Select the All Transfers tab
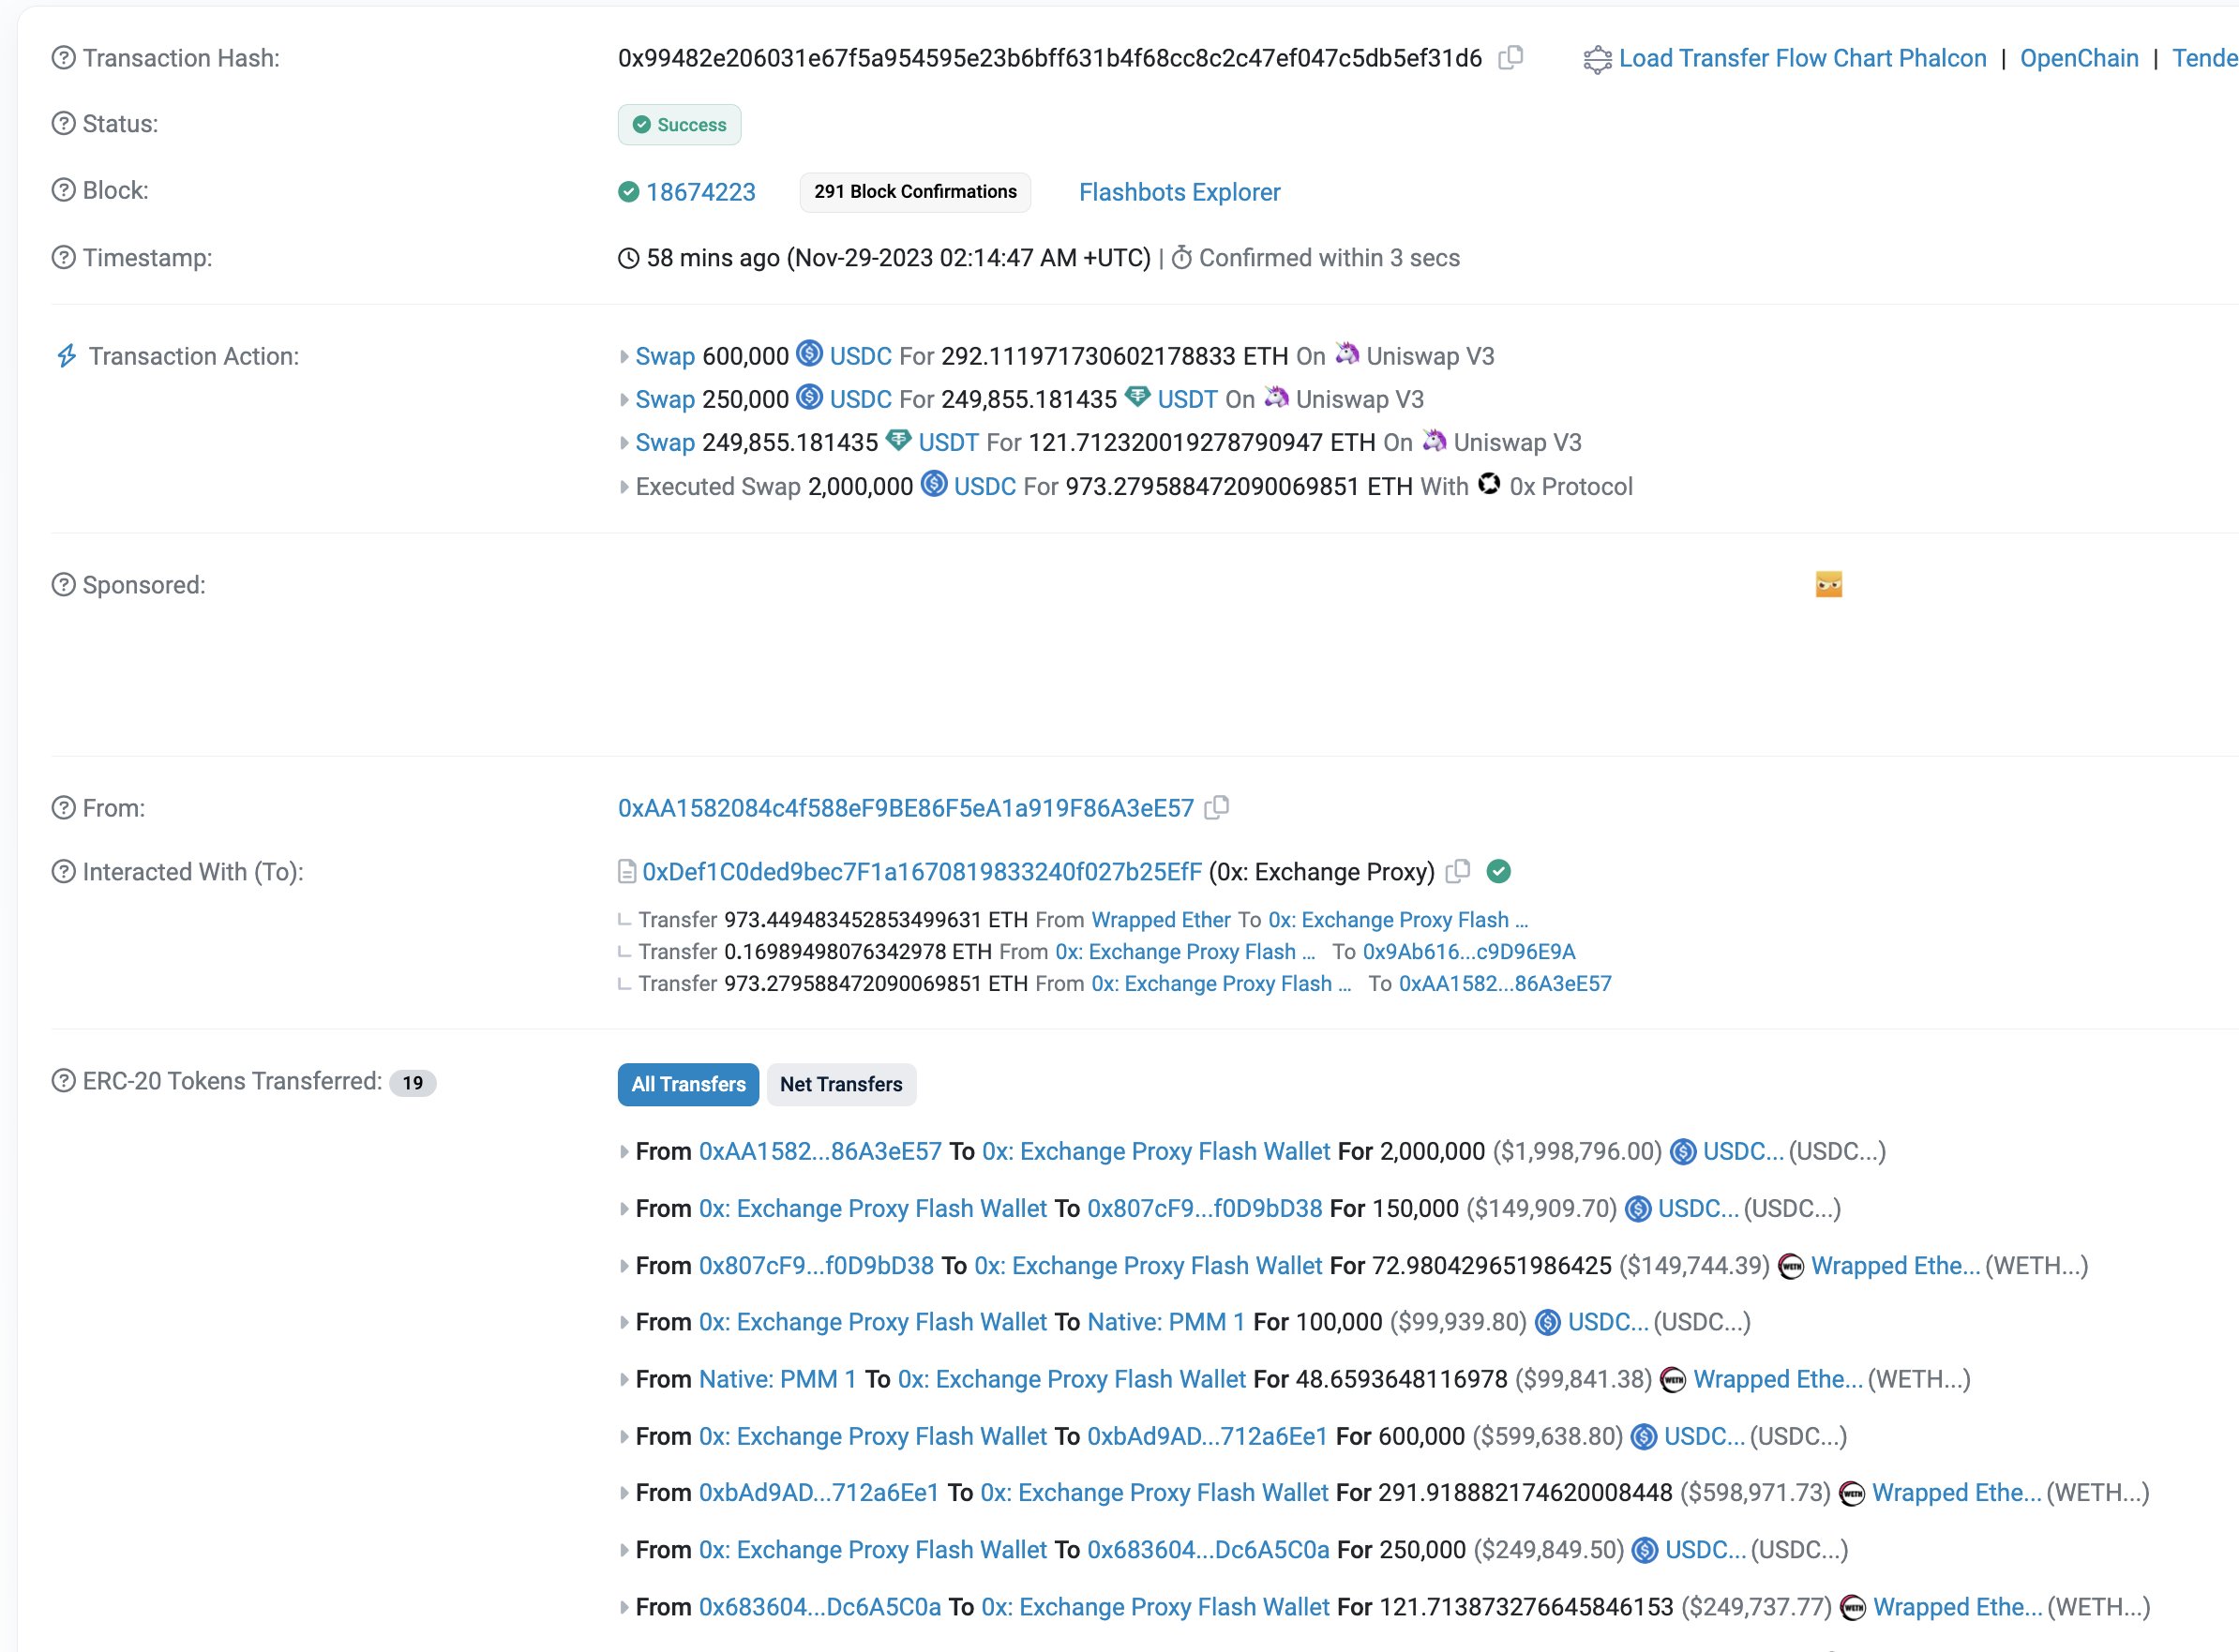Image resolution: width=2239 pixels, height=1652 pixels. [688, 1084]
